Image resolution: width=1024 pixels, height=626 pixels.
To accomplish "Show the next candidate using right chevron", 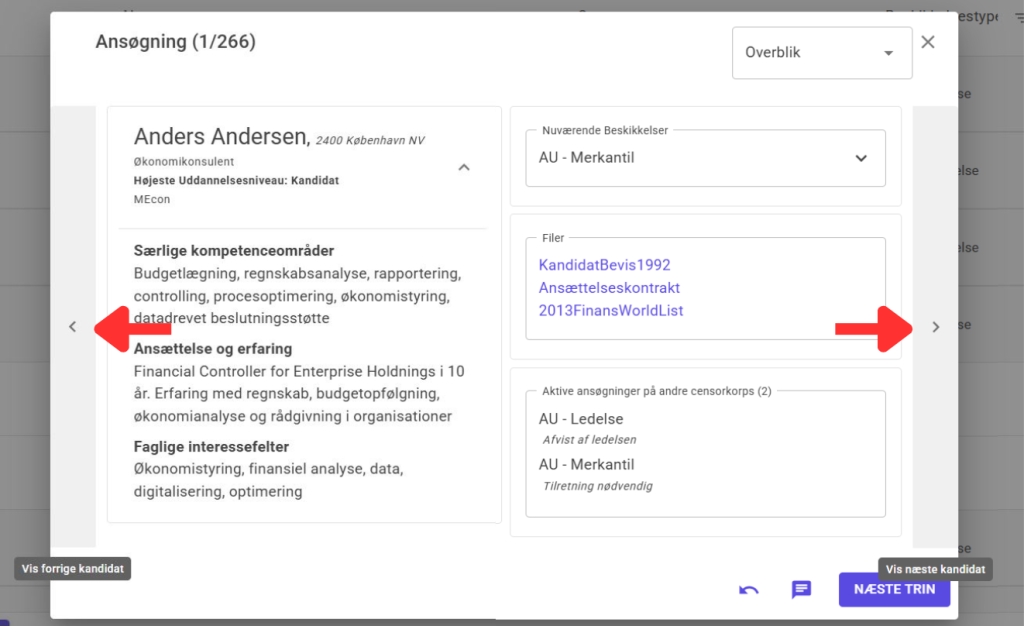I will [935, 327].
